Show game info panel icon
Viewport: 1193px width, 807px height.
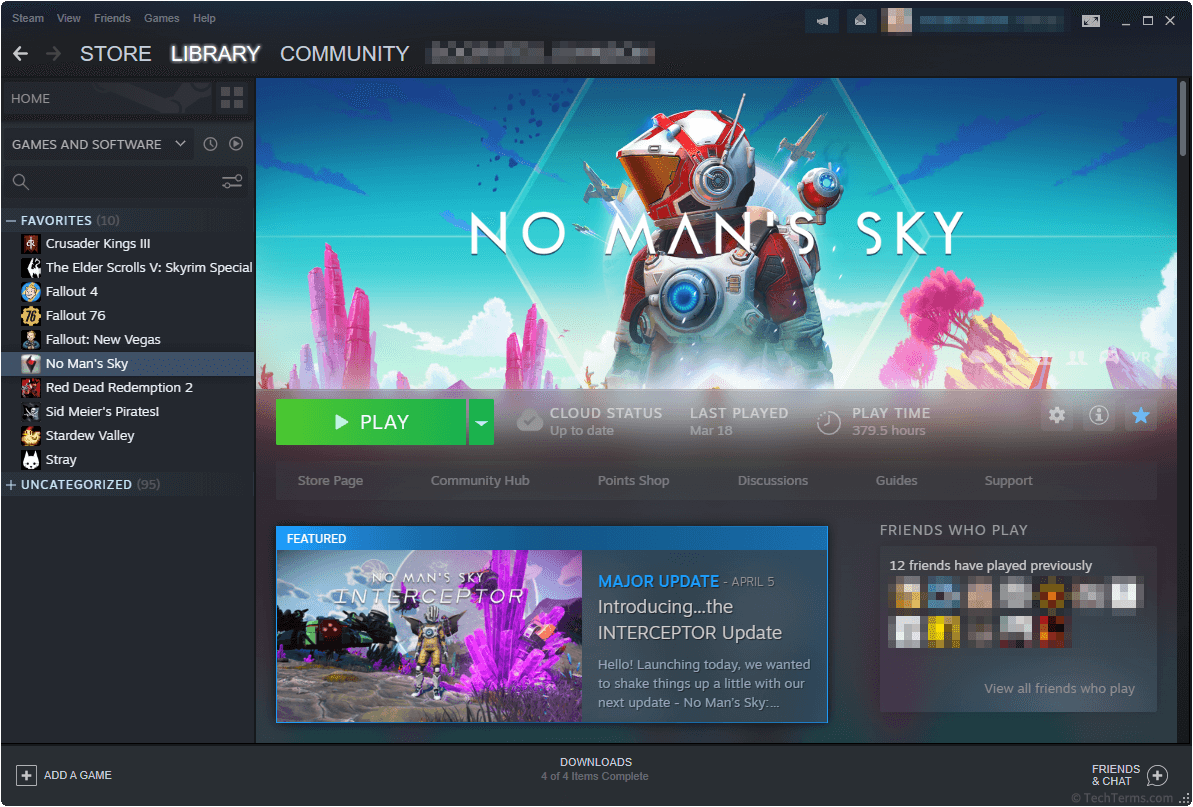(x=1099, y=415)
